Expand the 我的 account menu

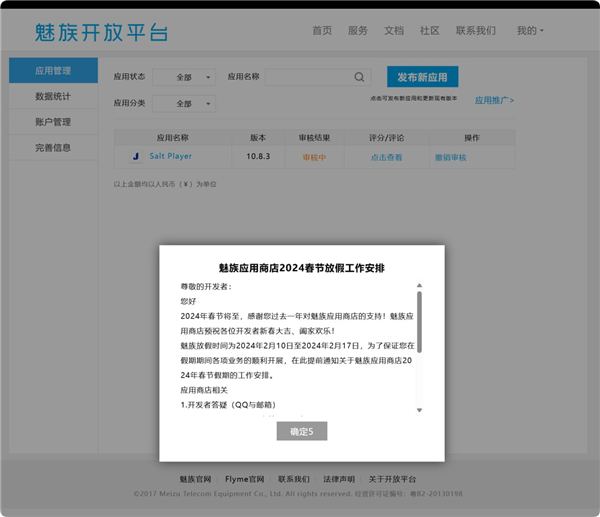click(530, 31)
